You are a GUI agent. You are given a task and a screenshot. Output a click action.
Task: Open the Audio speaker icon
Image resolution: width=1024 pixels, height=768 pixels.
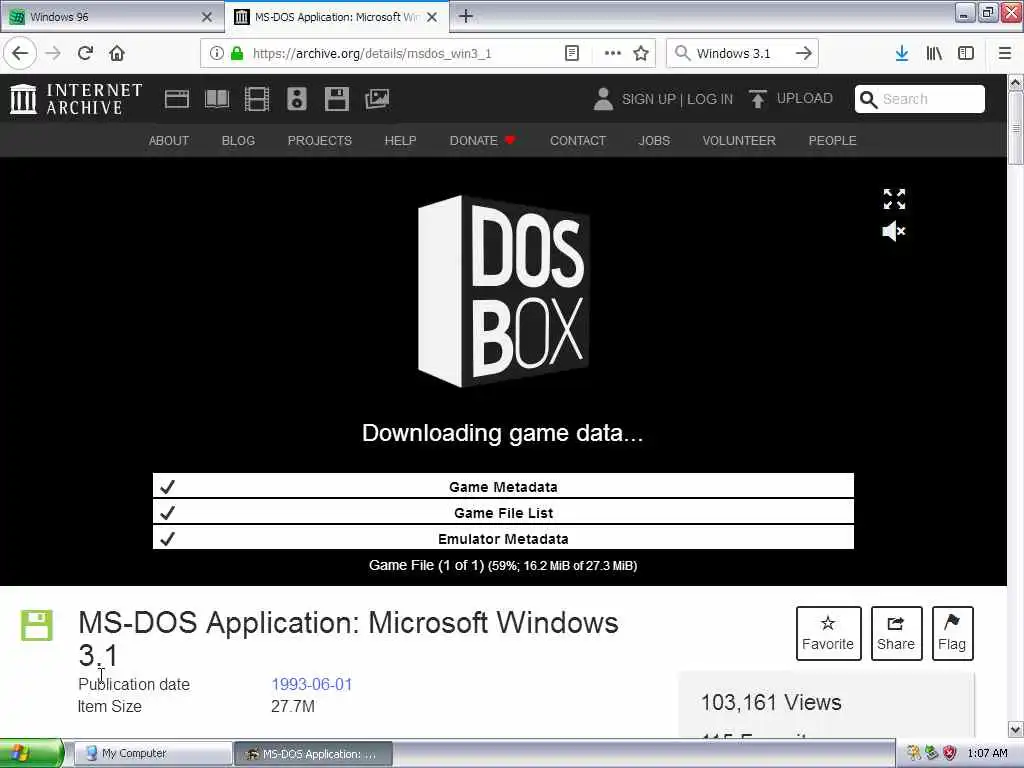296,99
